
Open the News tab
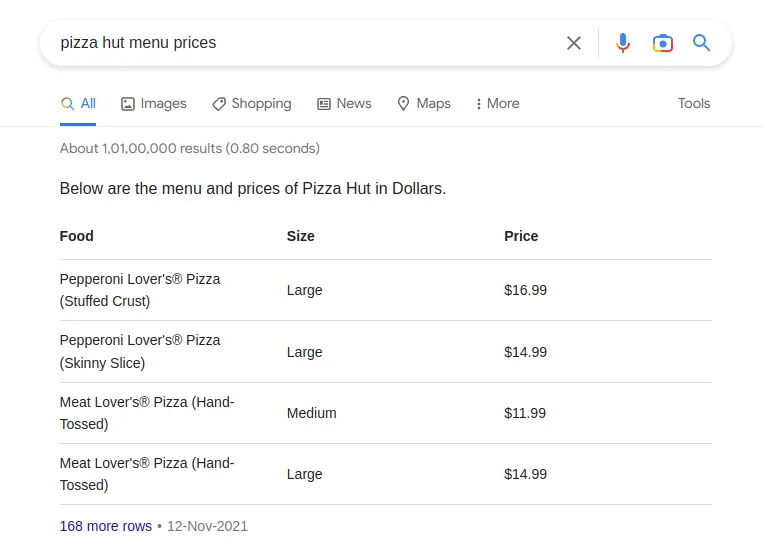pos(344,103)
